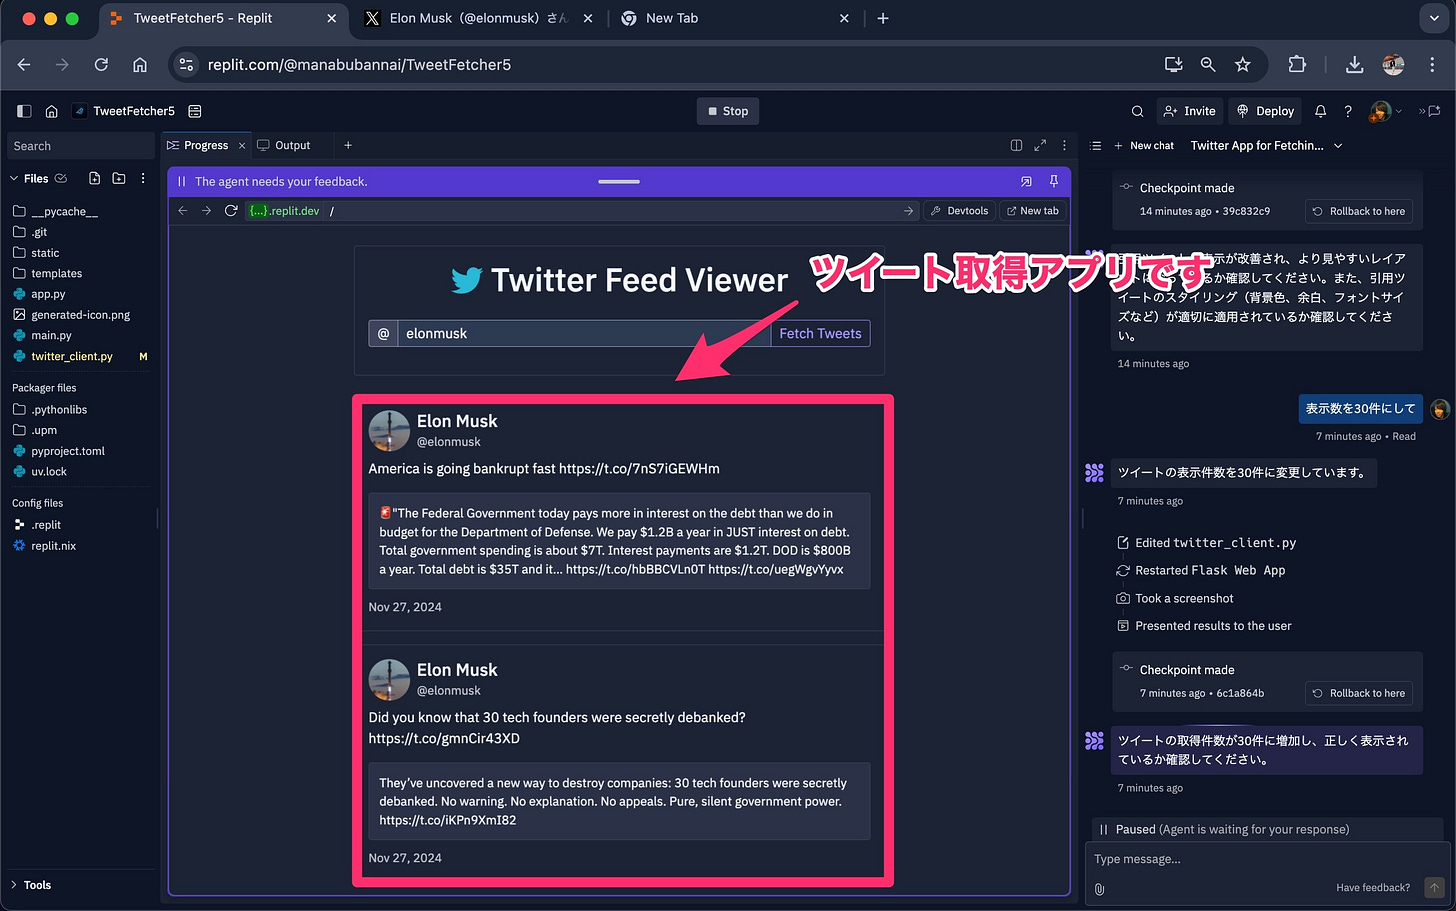Screen dimensions: 1456x911
Task: Open twitter_client.py file
Action: point(71,356)
